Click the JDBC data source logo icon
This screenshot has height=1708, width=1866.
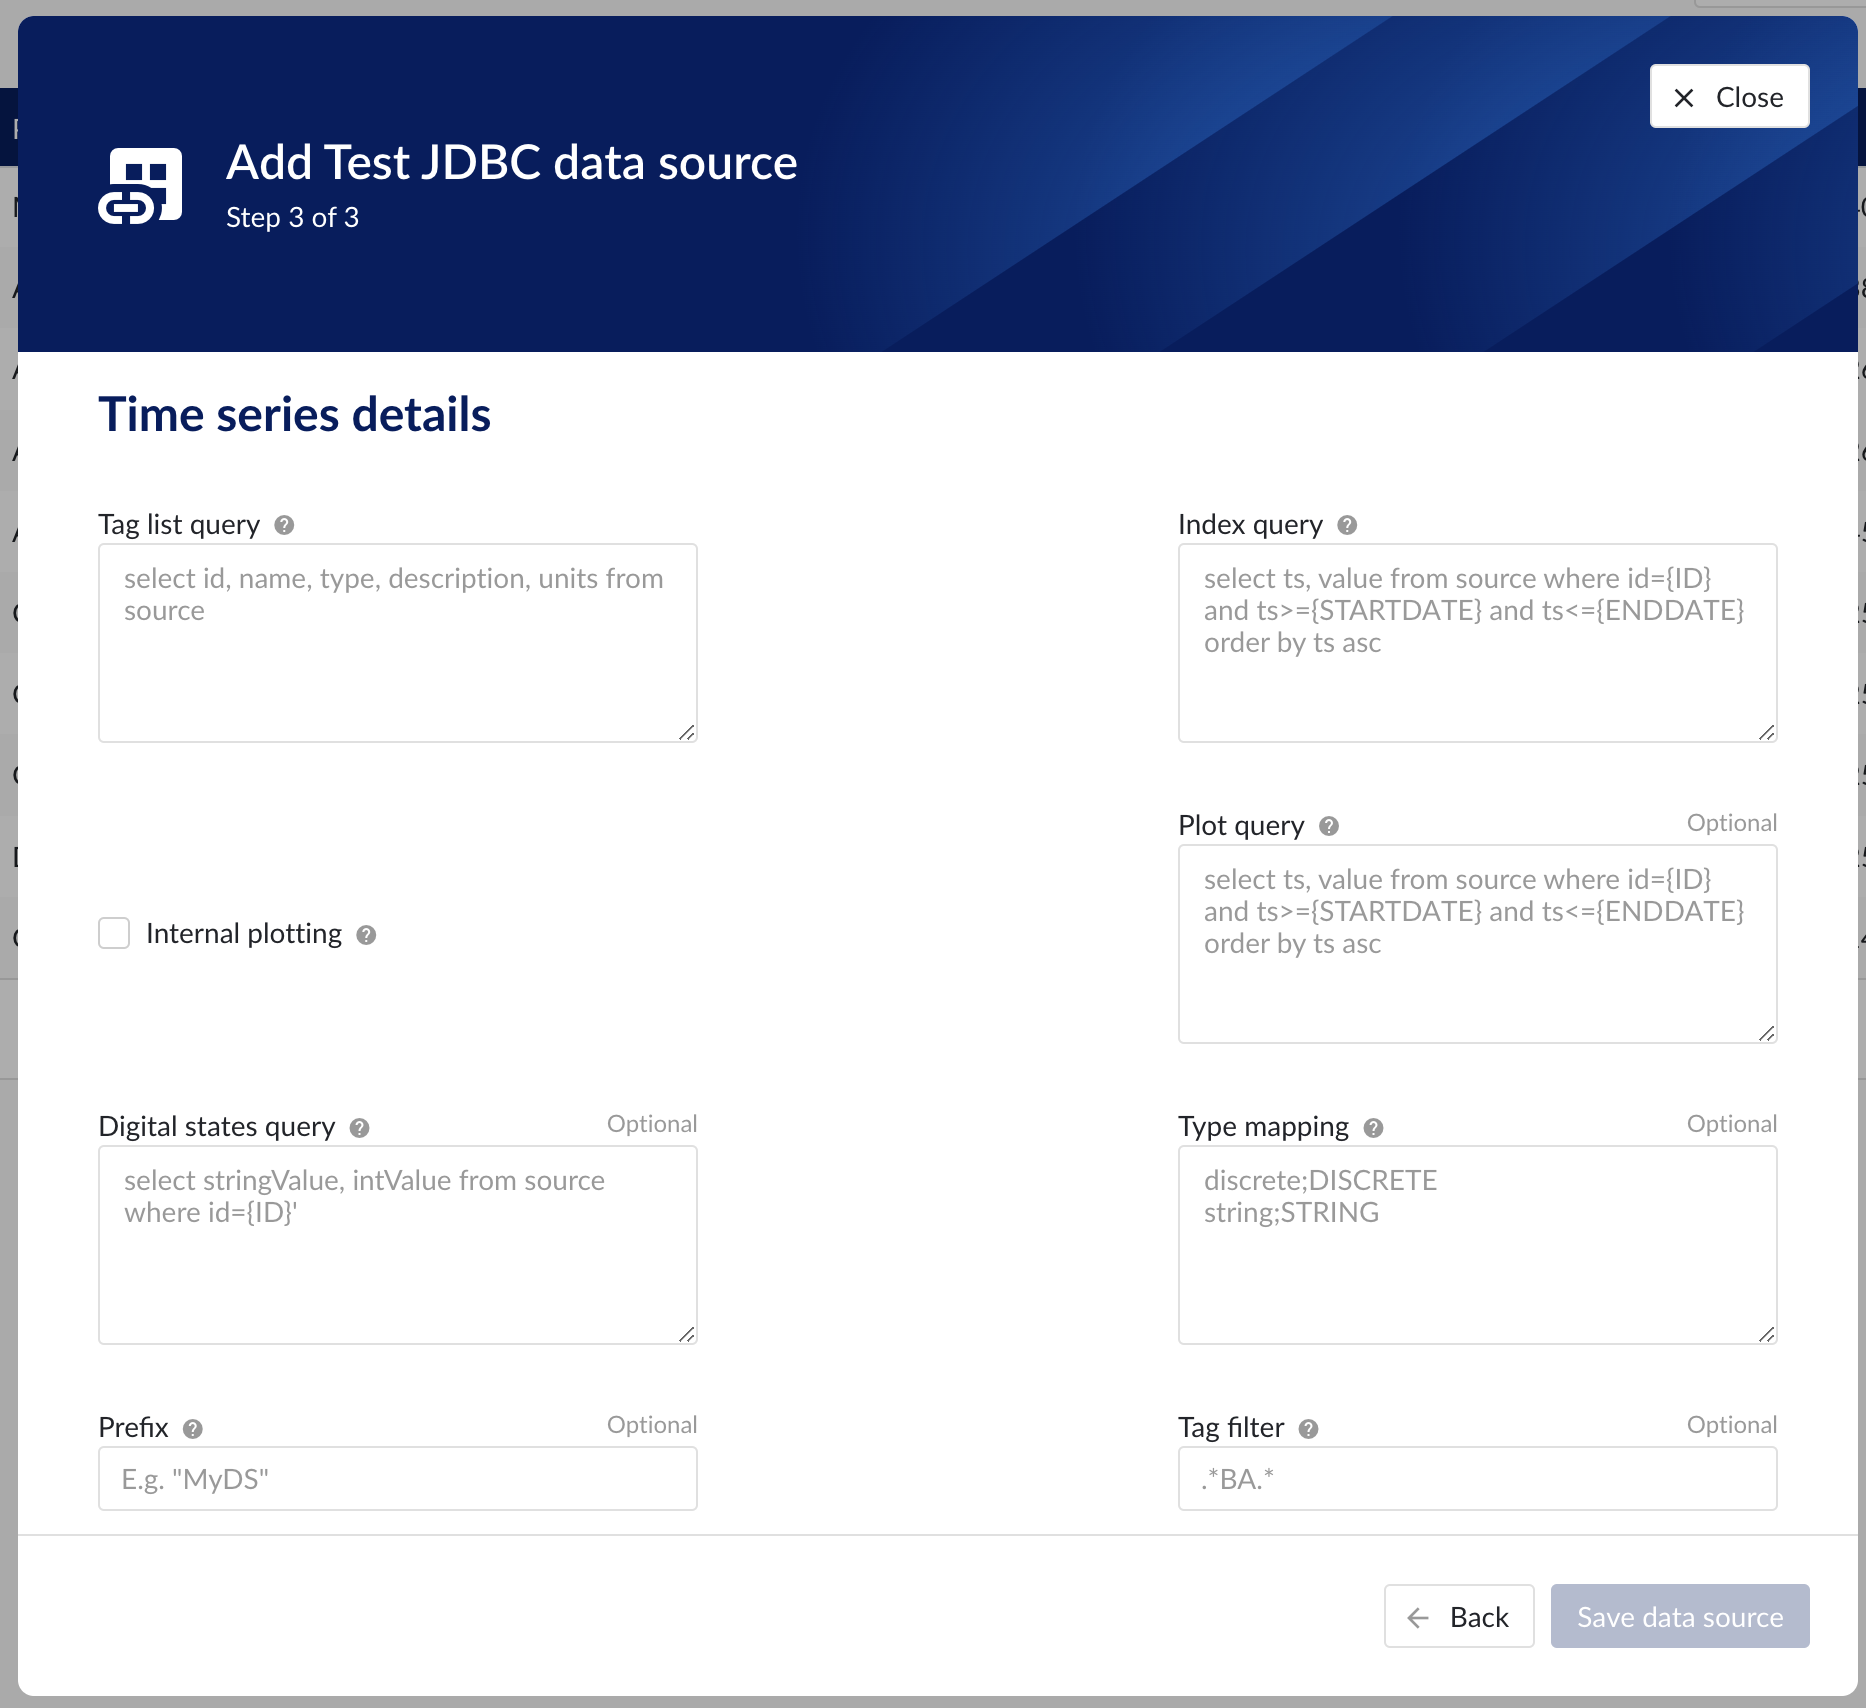coord(141,184)
